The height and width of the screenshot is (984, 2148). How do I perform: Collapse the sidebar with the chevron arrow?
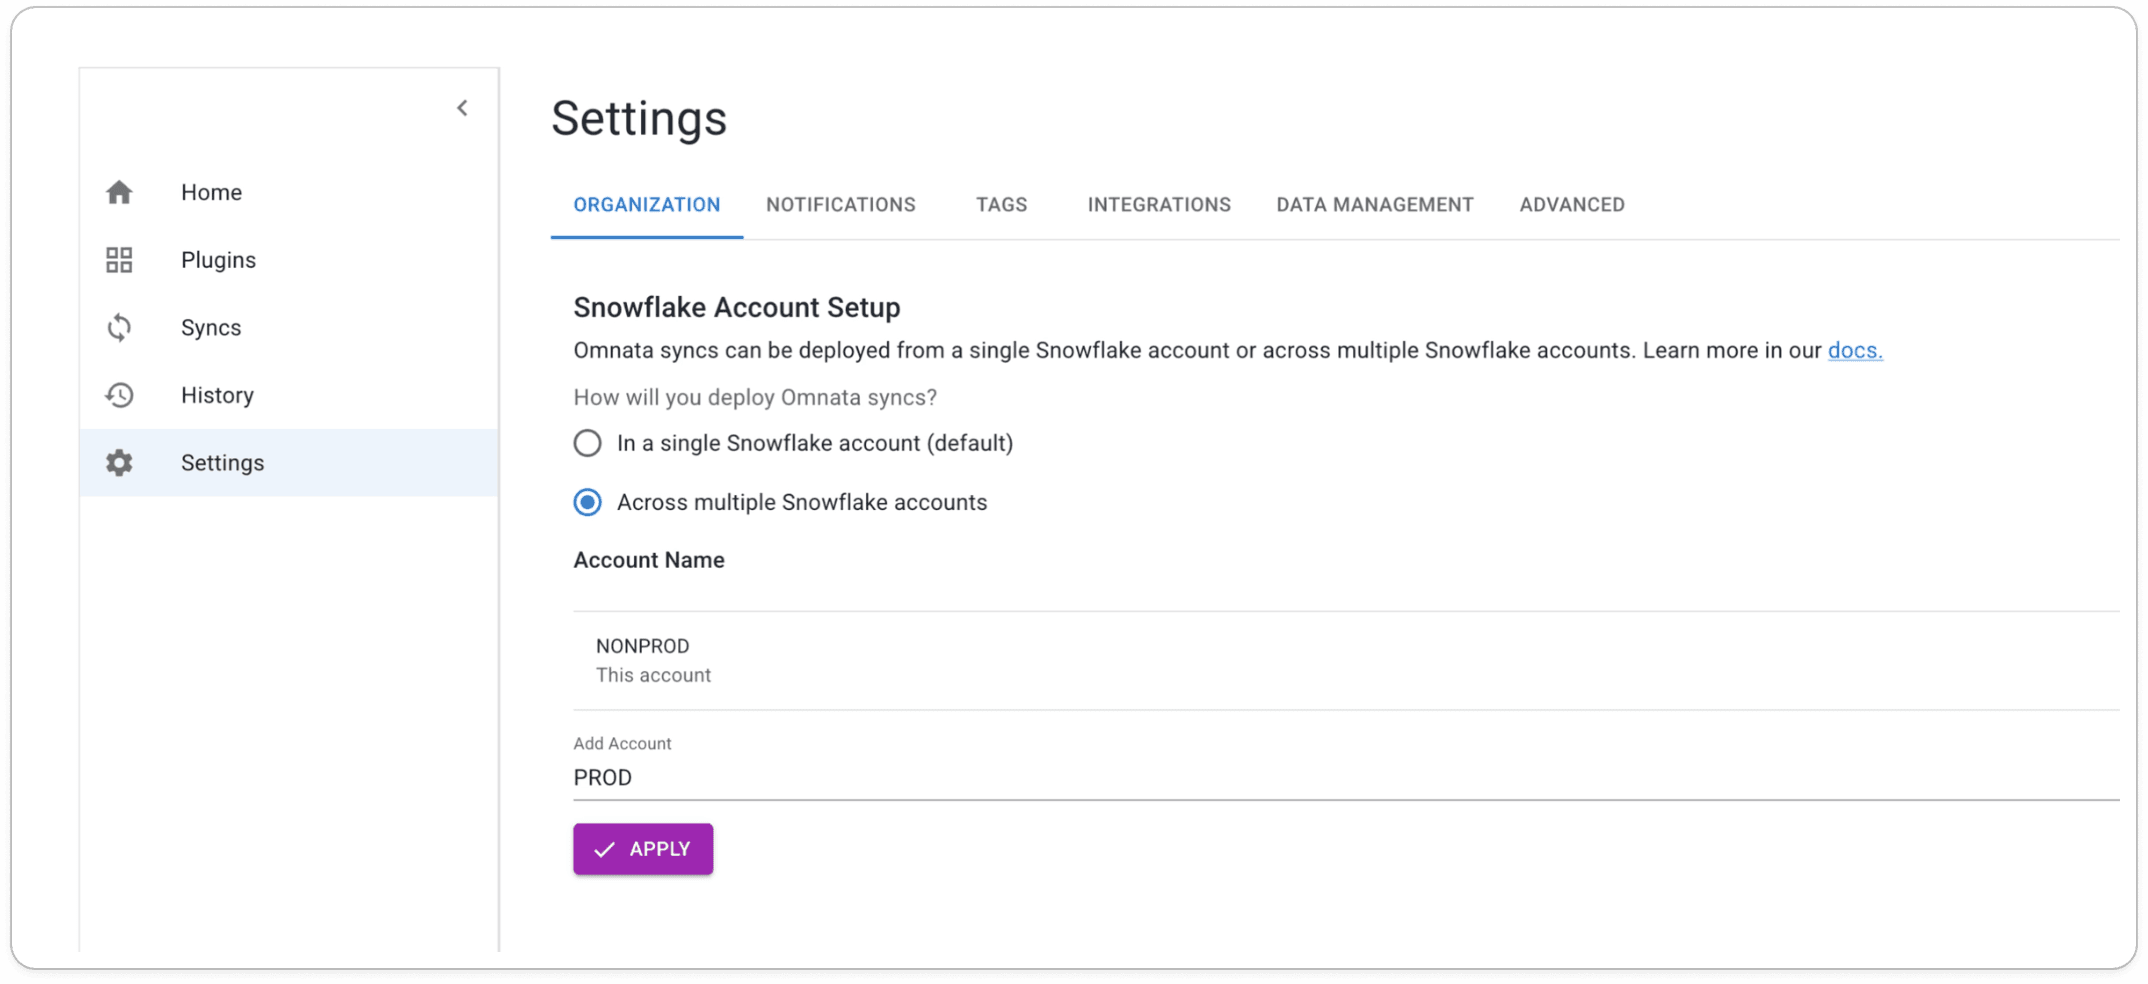[462, 108]
